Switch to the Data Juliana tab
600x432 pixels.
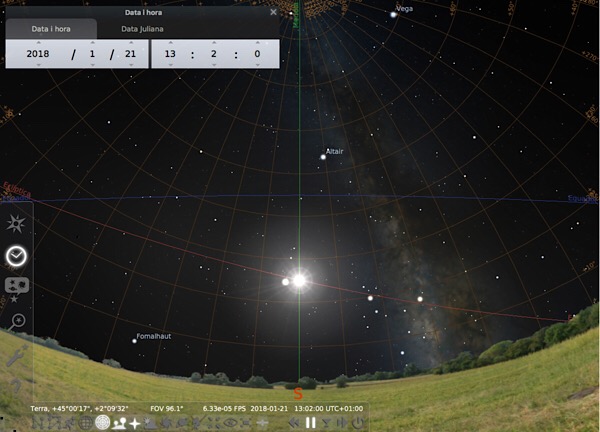point(143,29)
